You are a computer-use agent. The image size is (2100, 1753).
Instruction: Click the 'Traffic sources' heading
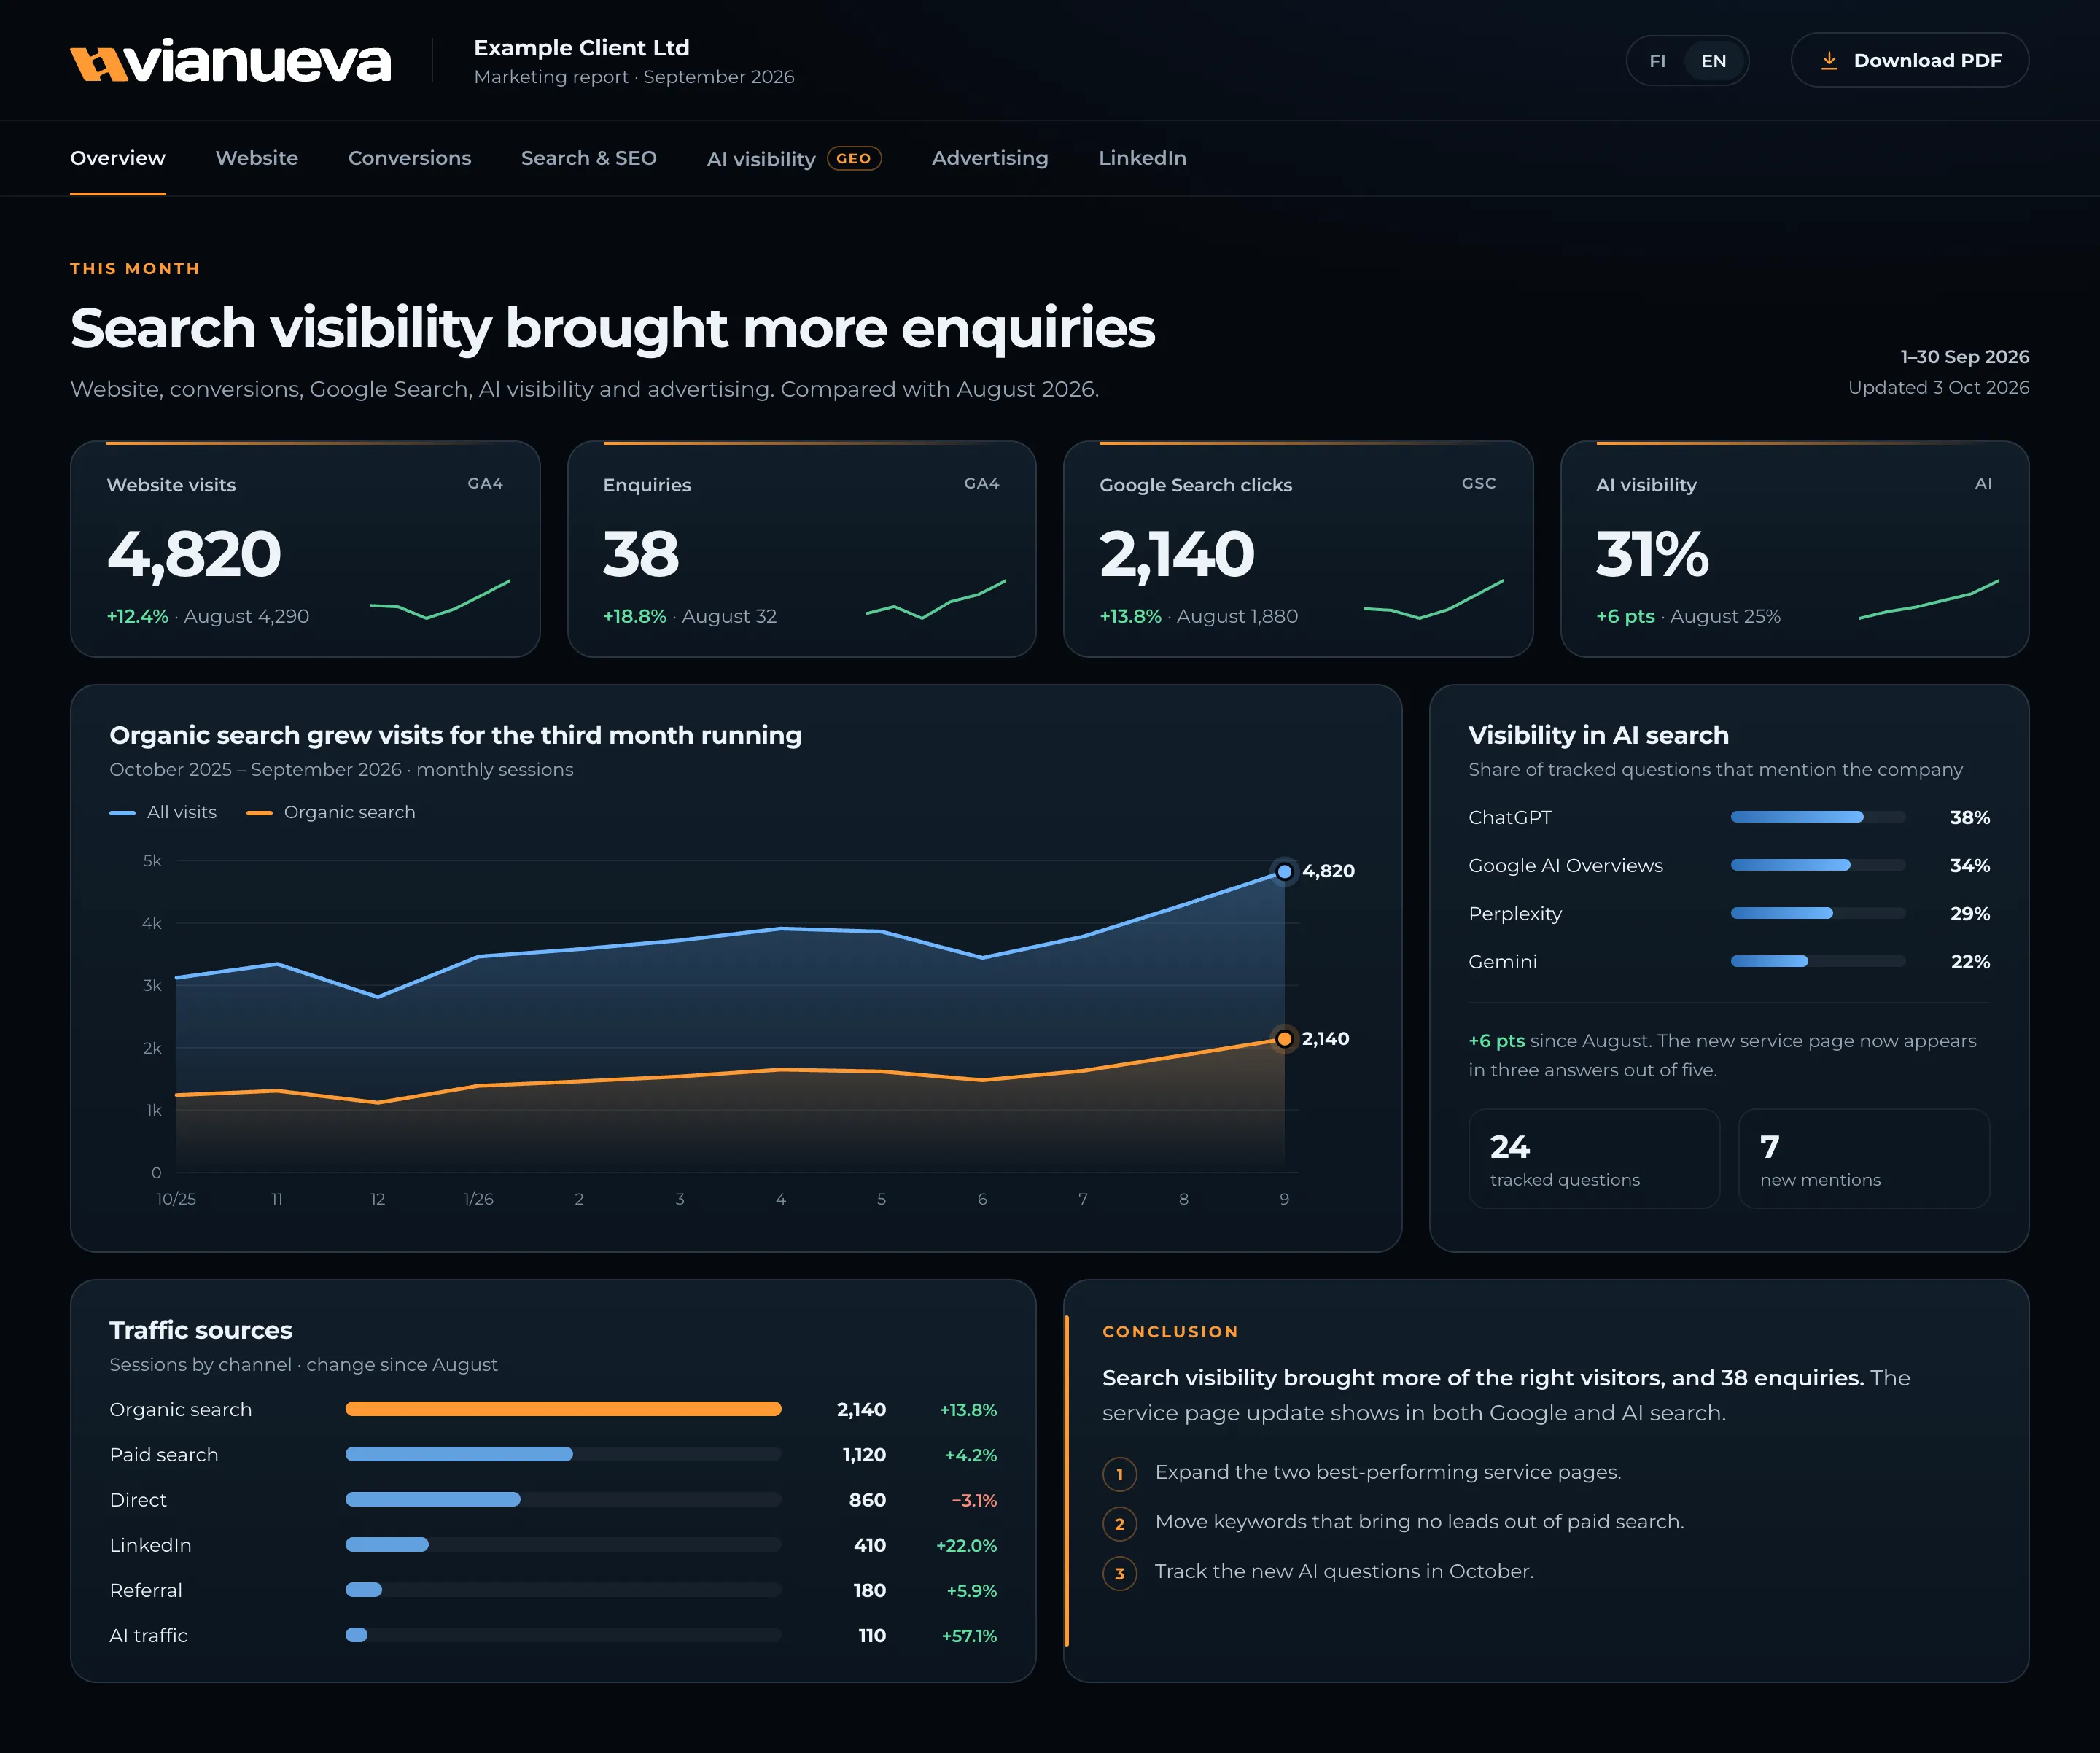(x=201, y=1330)
